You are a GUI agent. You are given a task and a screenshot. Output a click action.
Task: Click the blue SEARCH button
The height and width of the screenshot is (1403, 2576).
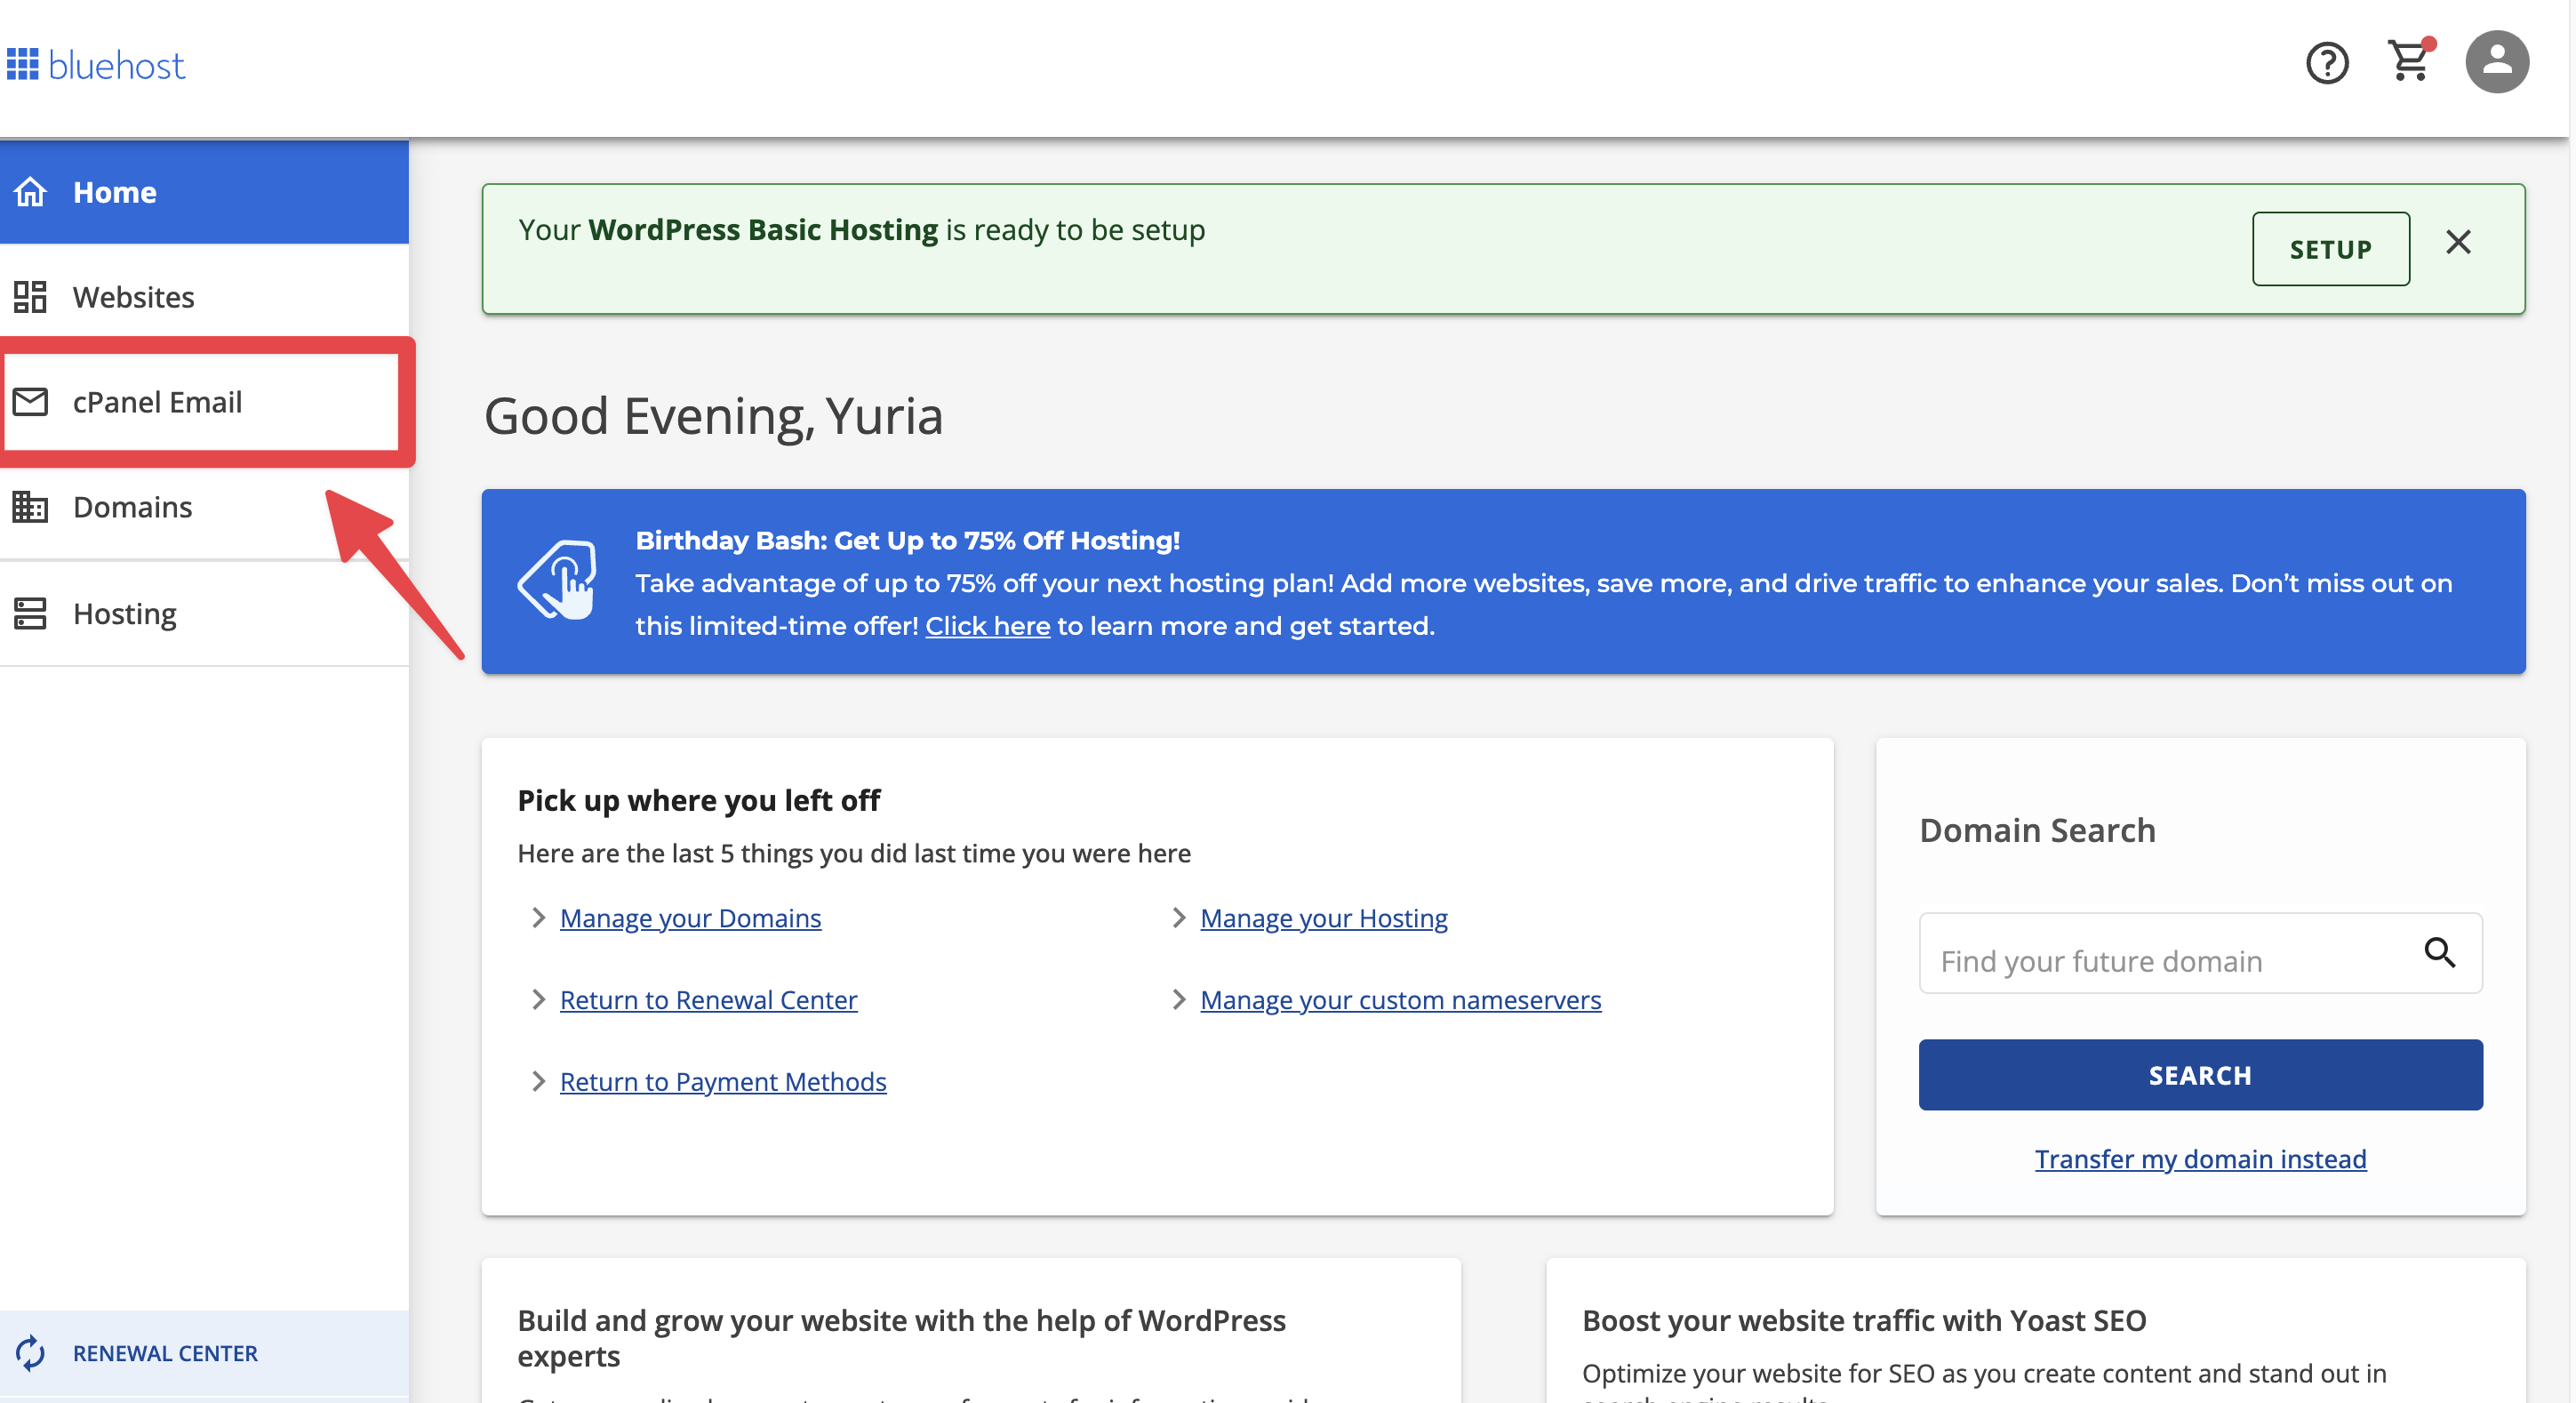(x=2199, y=1075)
